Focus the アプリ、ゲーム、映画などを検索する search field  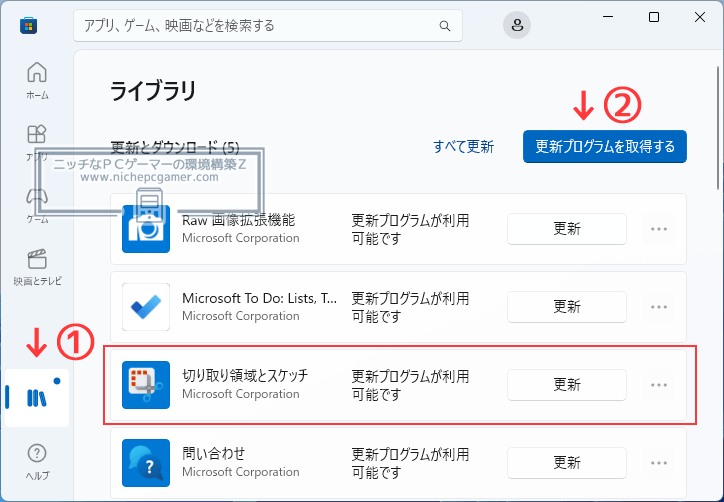[x=268, y=25]
